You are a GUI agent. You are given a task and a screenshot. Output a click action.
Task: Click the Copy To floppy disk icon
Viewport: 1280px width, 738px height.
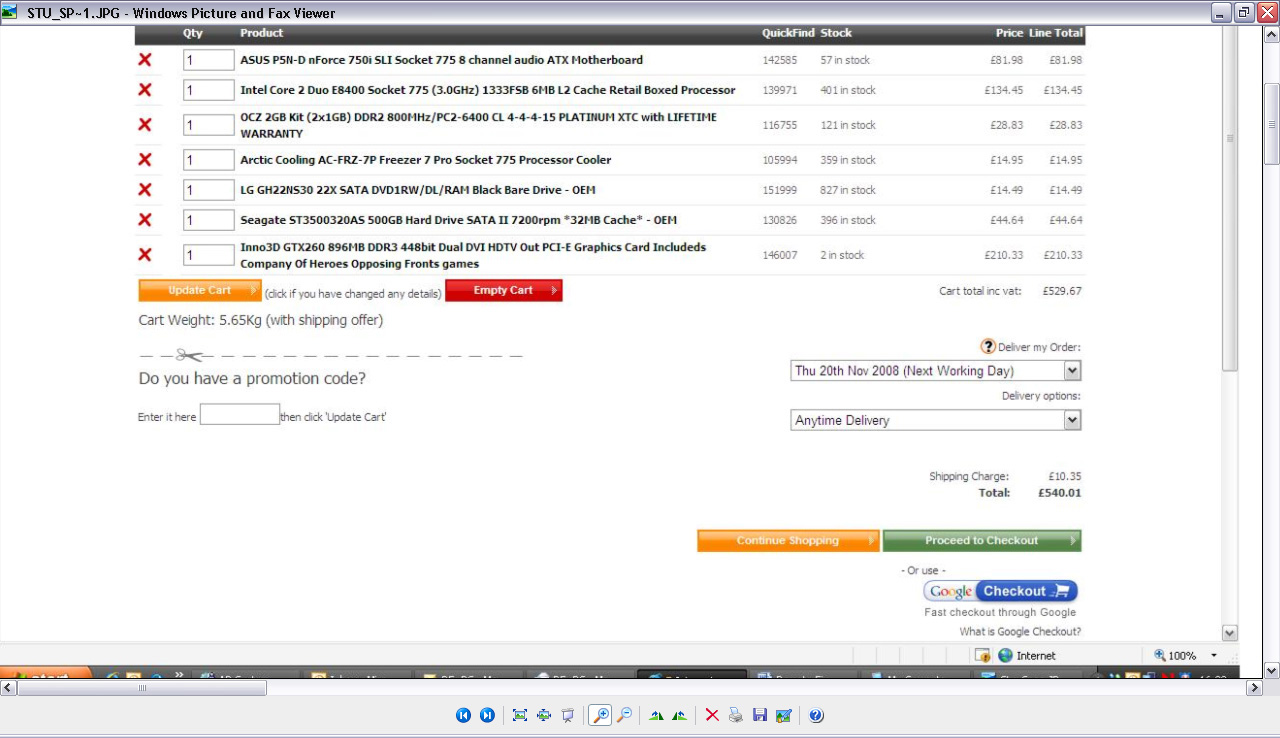760,715
